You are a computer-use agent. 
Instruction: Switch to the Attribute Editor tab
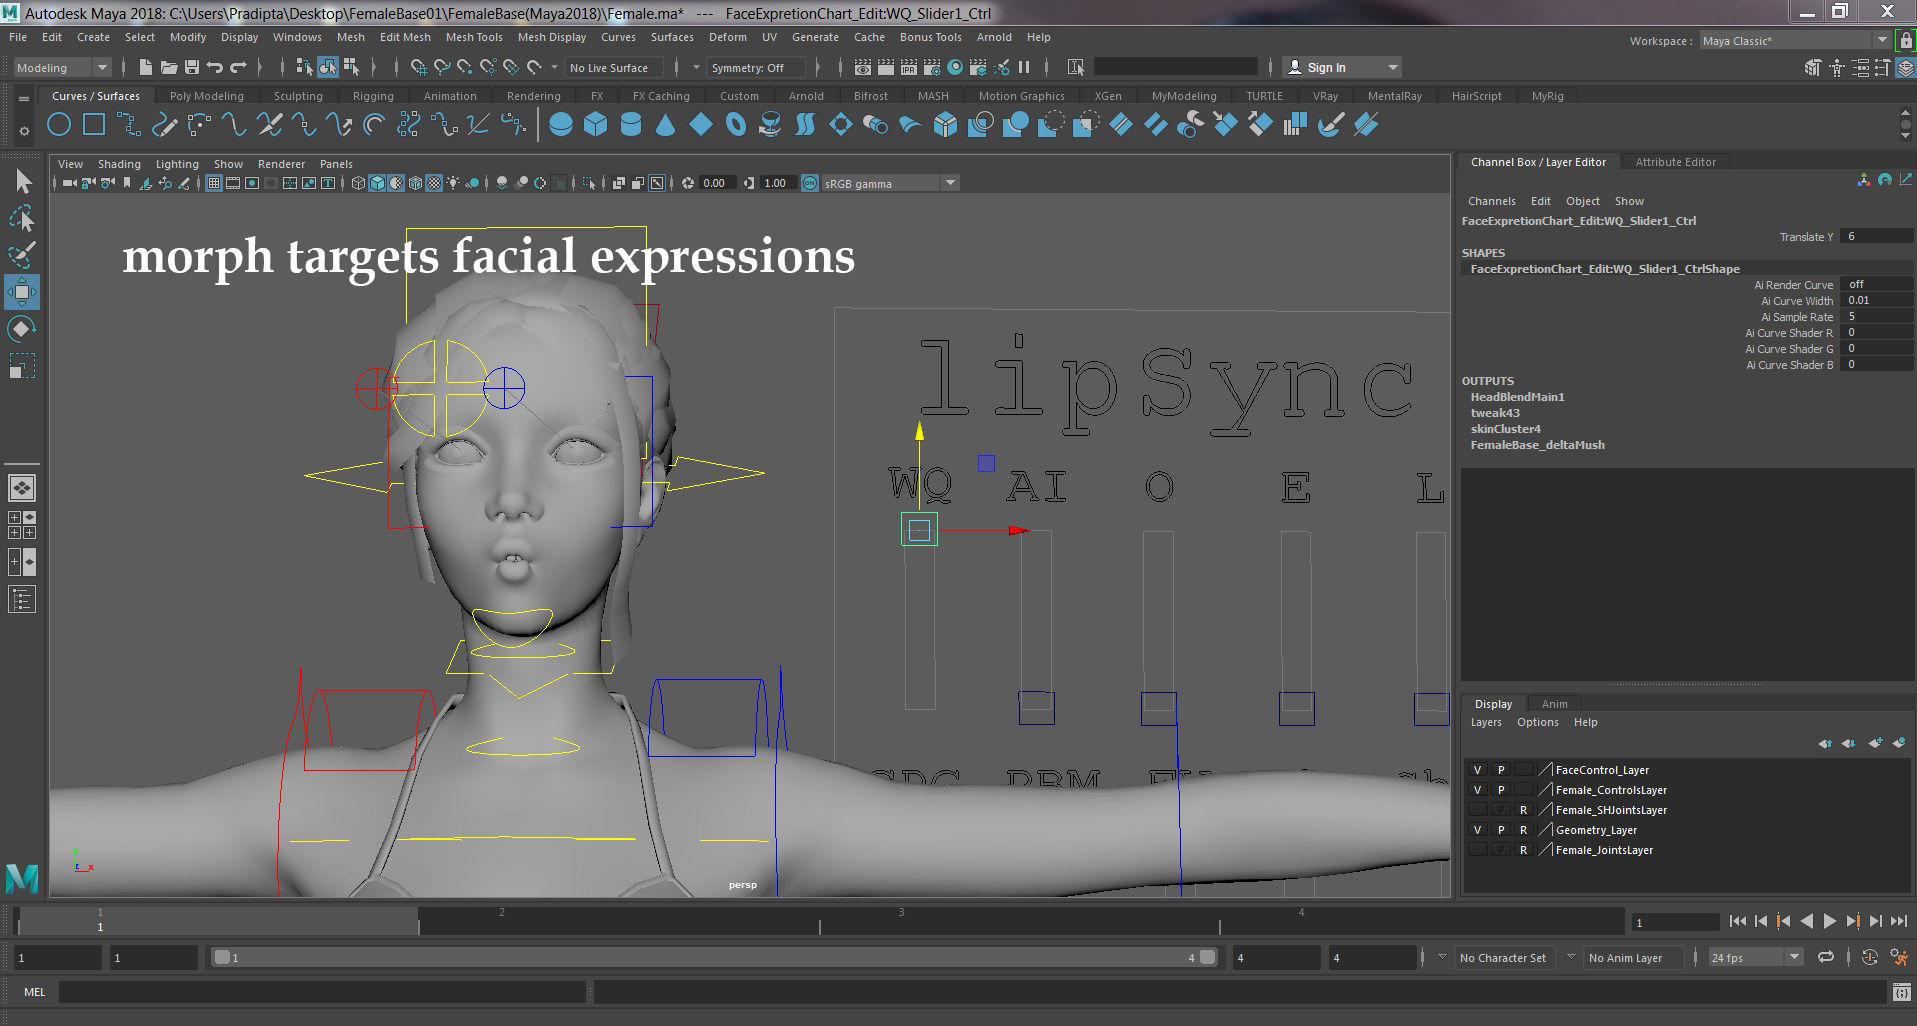click(x=1675, y=162)
